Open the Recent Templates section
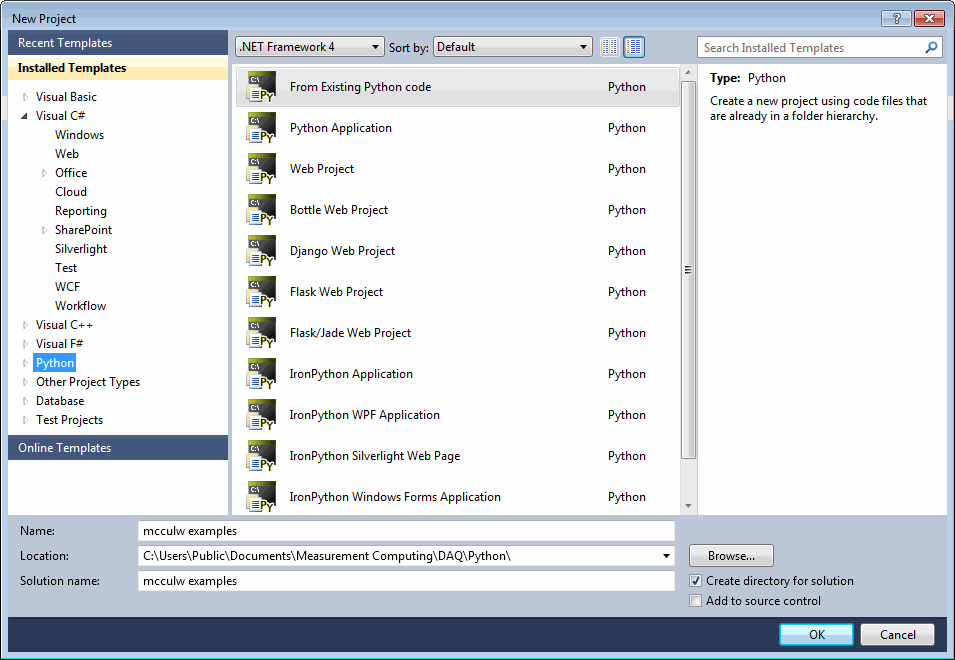This screenshot has height=660, width=955. point(118,43)
